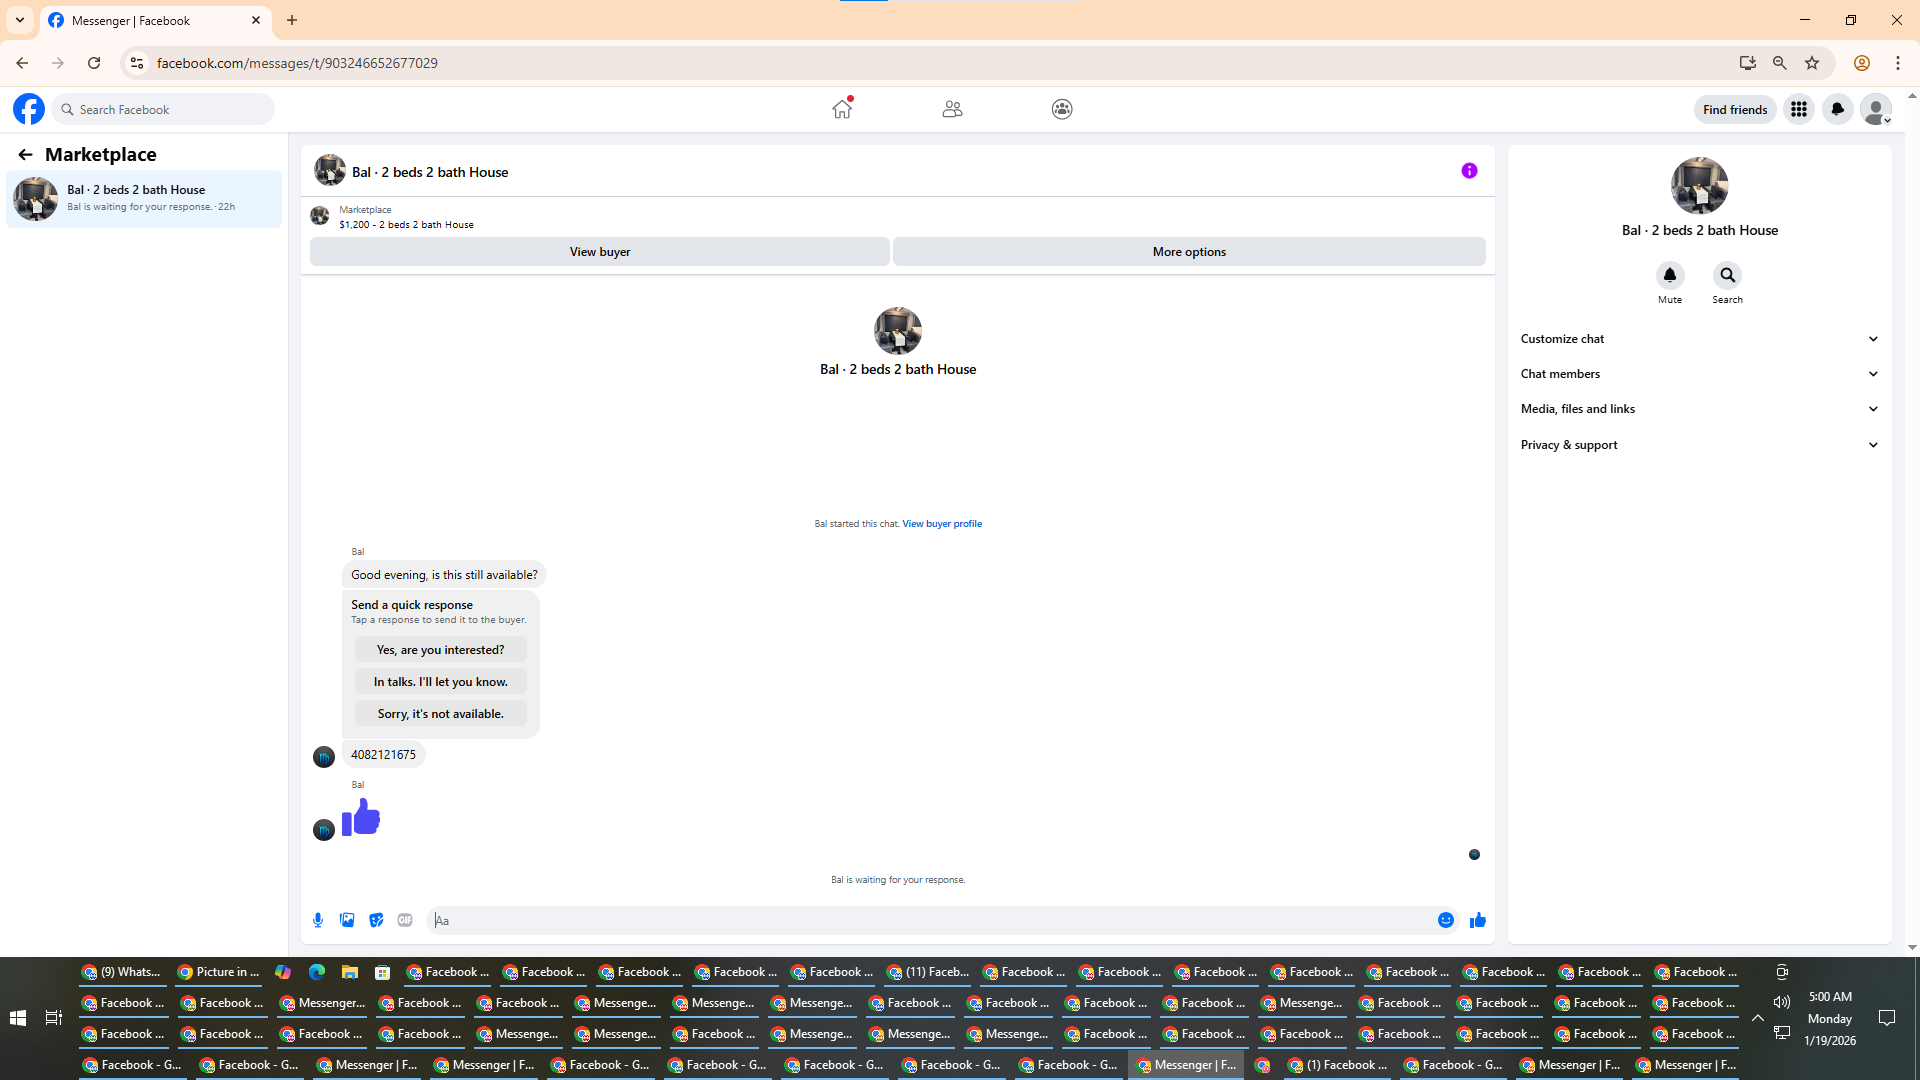Expand the Media, files and links section
The image size is (1920, 1080).
(1699, 409)
